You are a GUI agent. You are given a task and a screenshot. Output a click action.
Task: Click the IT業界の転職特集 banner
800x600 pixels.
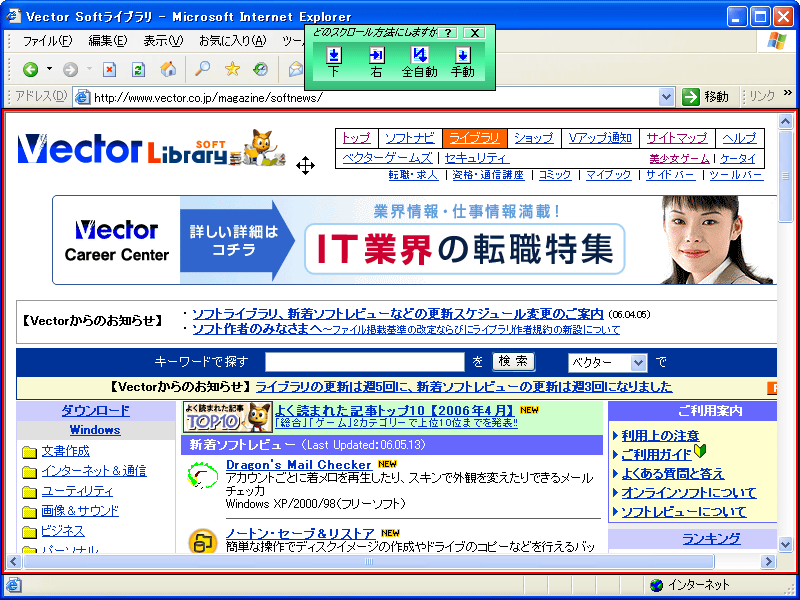pyautogui.click(x=414, y=240)
